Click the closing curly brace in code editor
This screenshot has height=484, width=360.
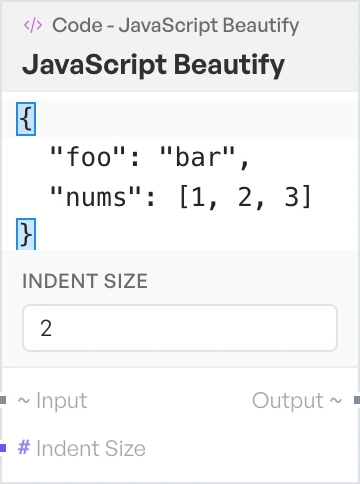(x=26, y=234)
